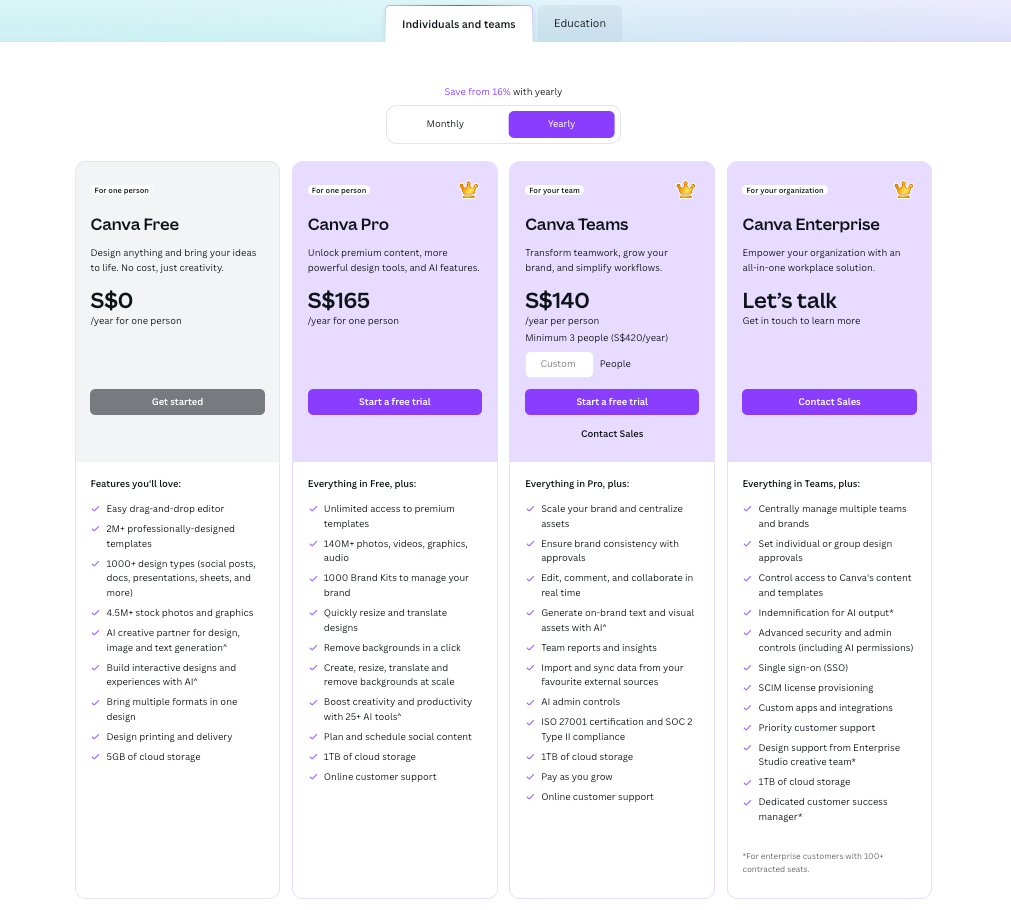Click 'Single sign-on (SSO)' feature
The width and height of the screenshot is (1011, 910).
tap(803, 668)
